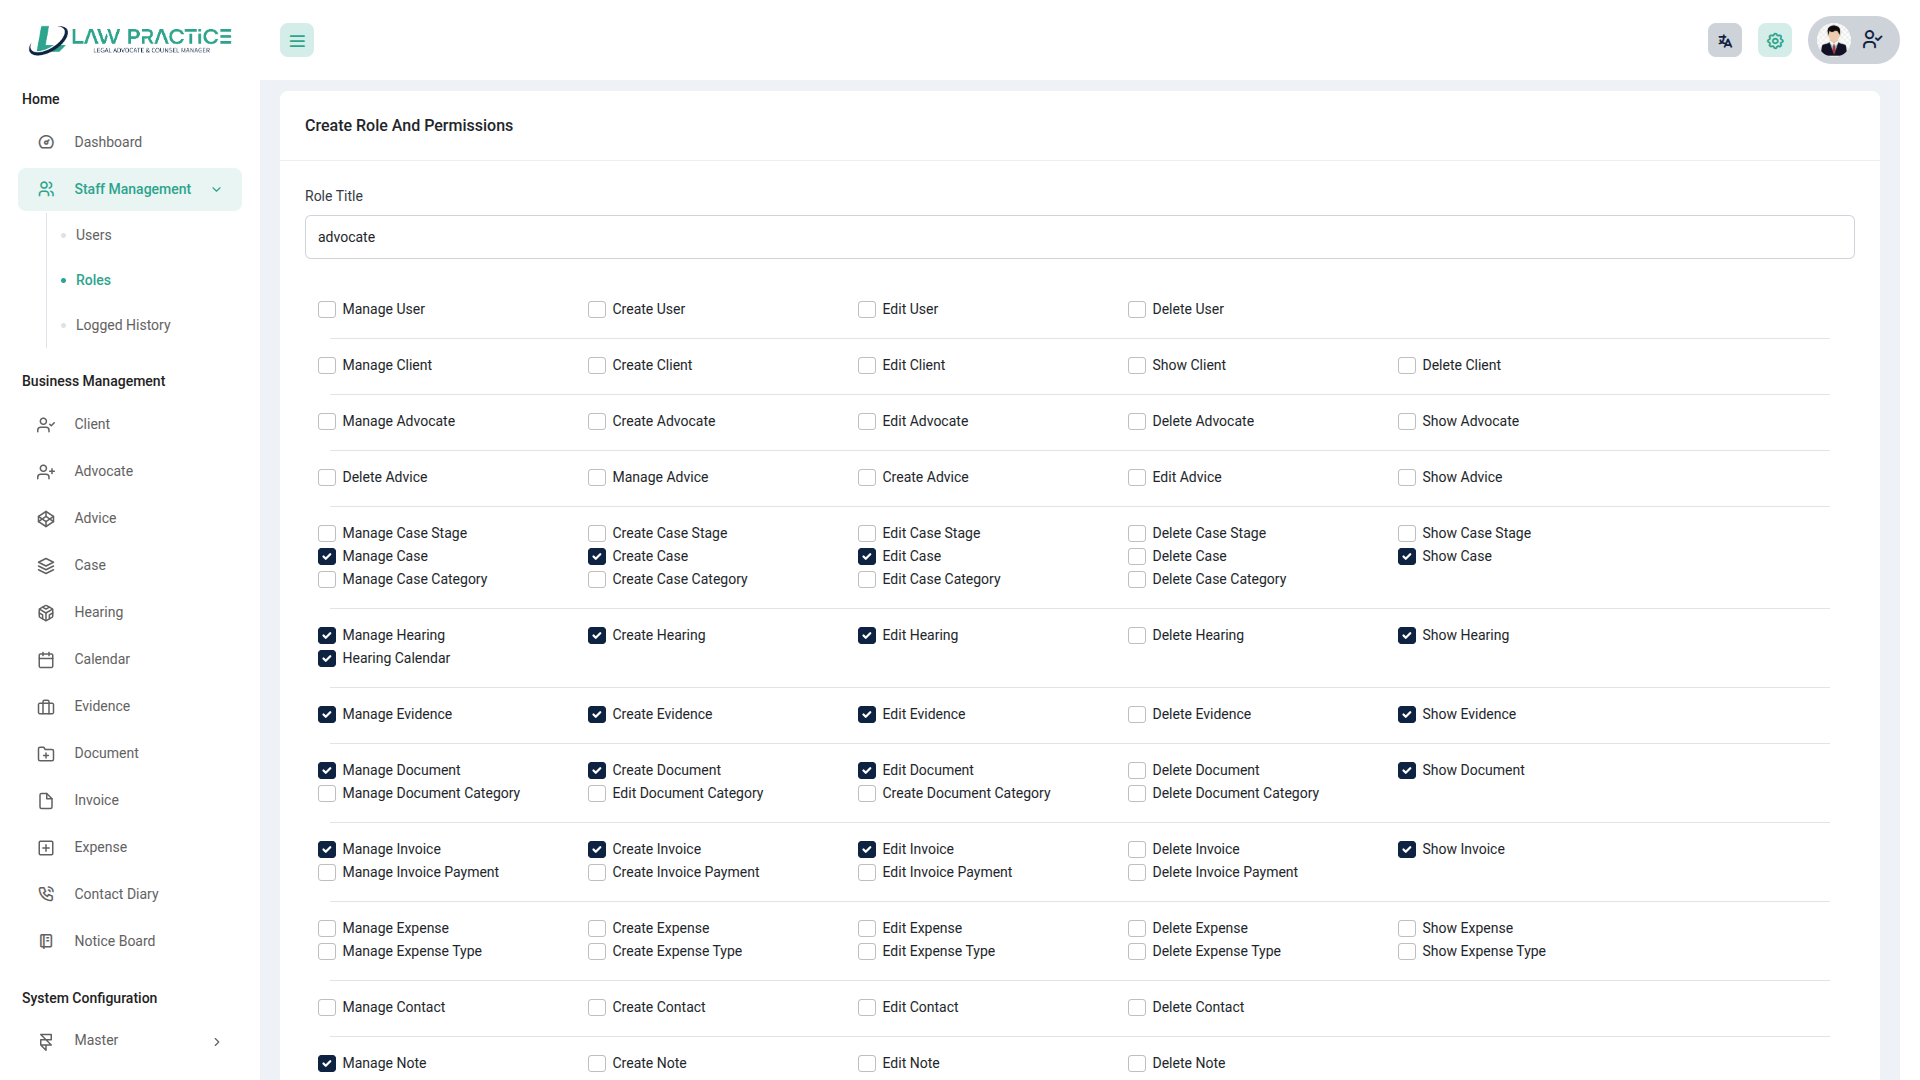
Task: Collapse the Staff Management chevron
Action: (216, 190)
